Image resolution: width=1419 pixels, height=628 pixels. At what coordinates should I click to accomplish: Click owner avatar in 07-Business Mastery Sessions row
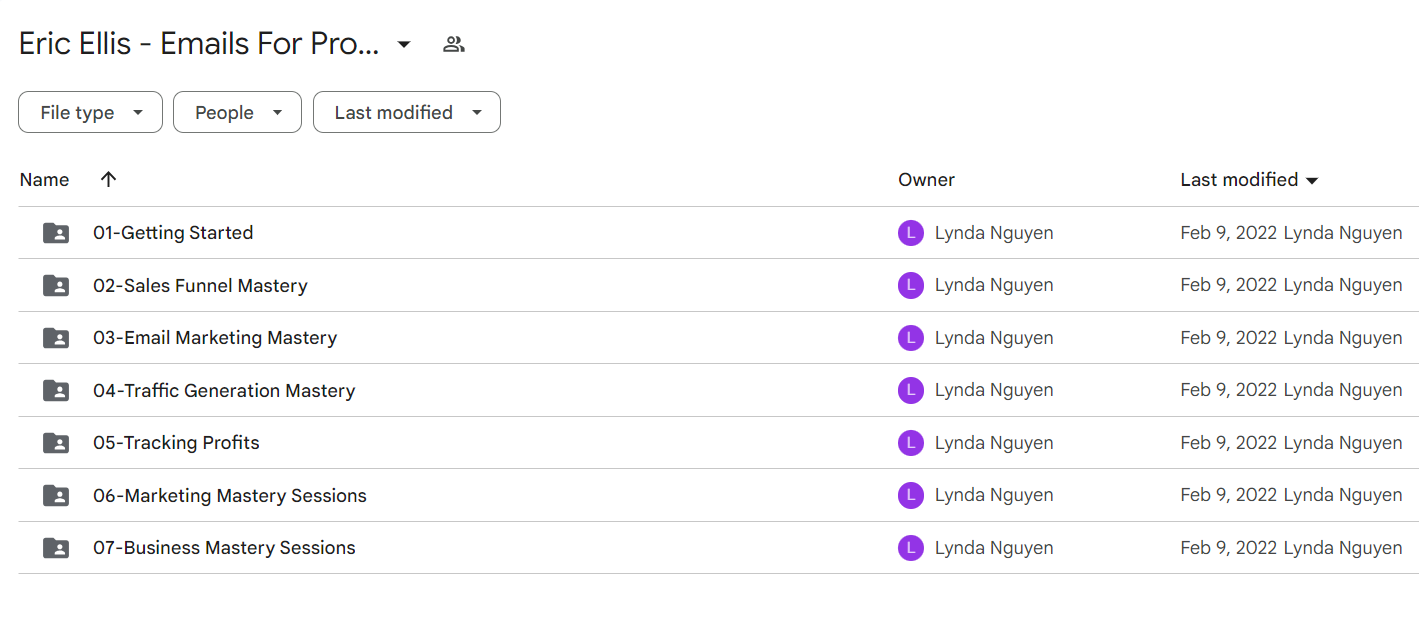click(x=910, y=548)
